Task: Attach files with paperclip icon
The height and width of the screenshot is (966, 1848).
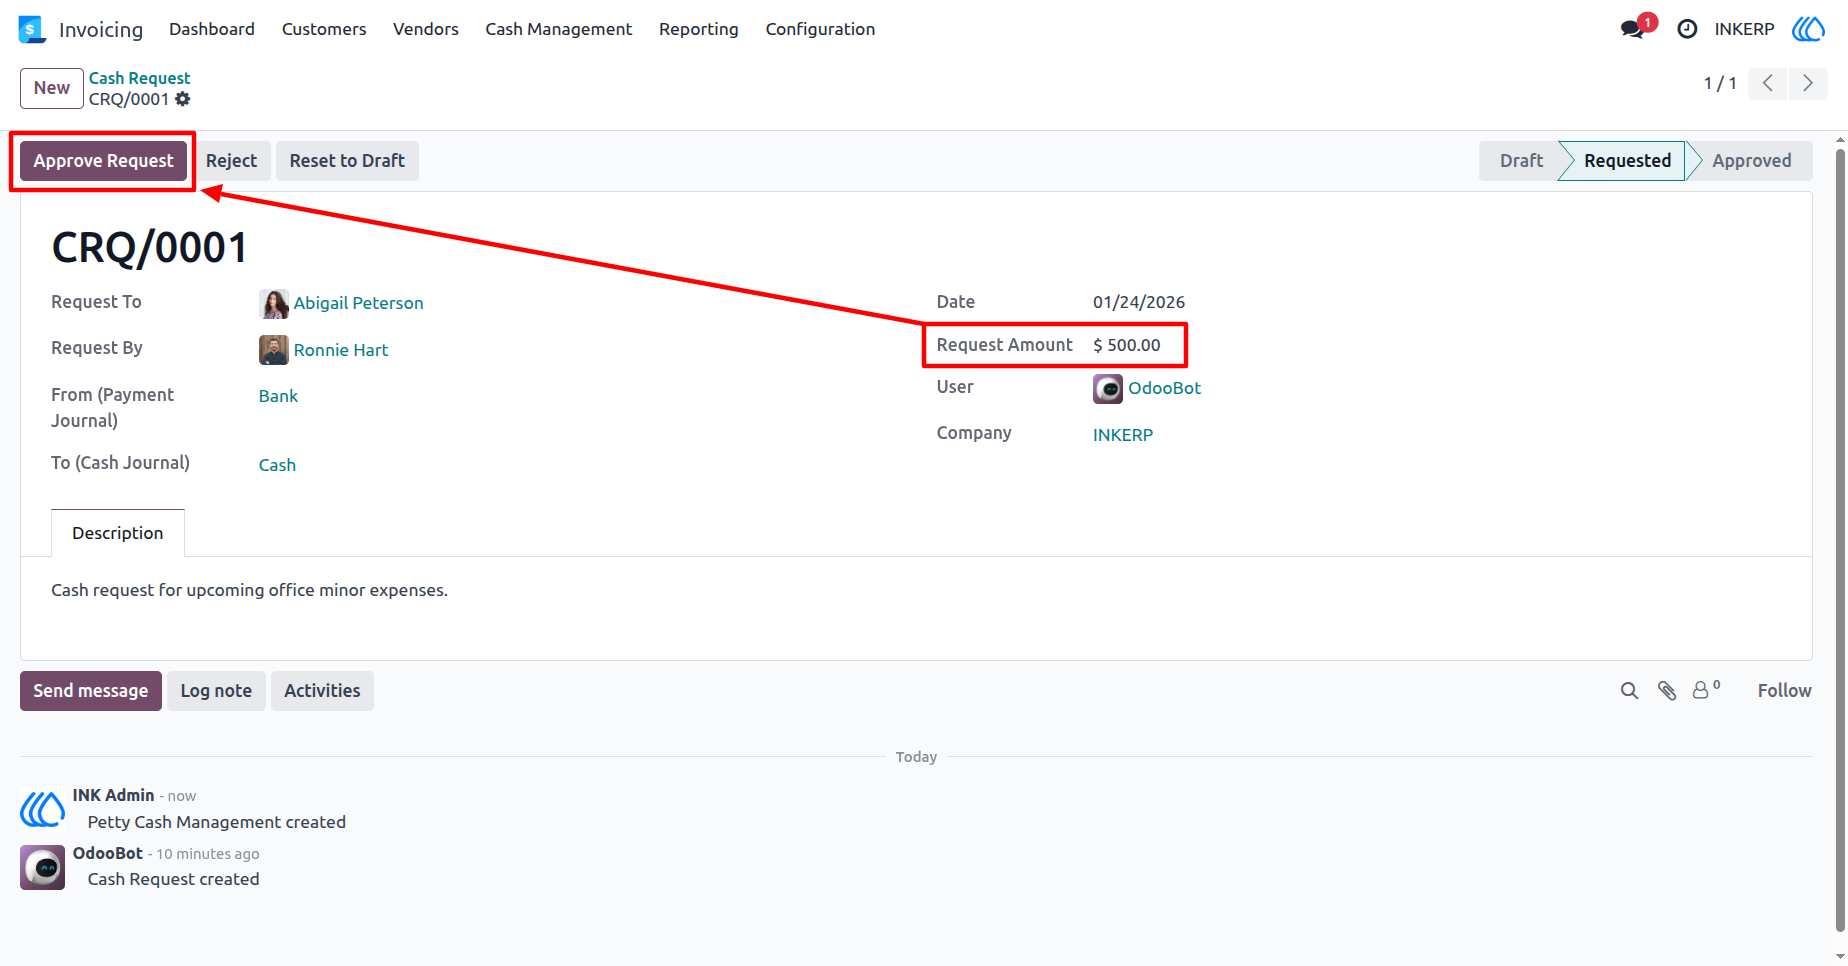Action: (1667, 691)
